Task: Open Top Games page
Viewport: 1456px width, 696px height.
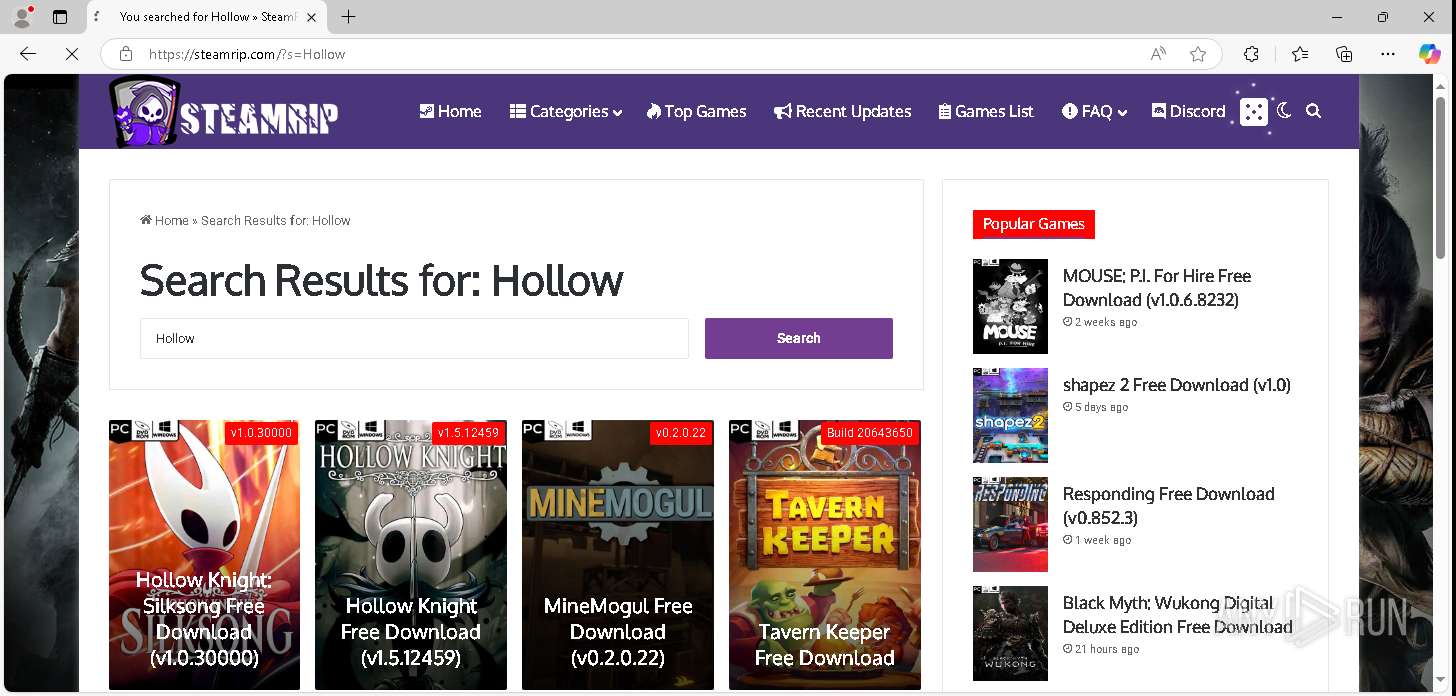Action: click(x=696, y=111)
